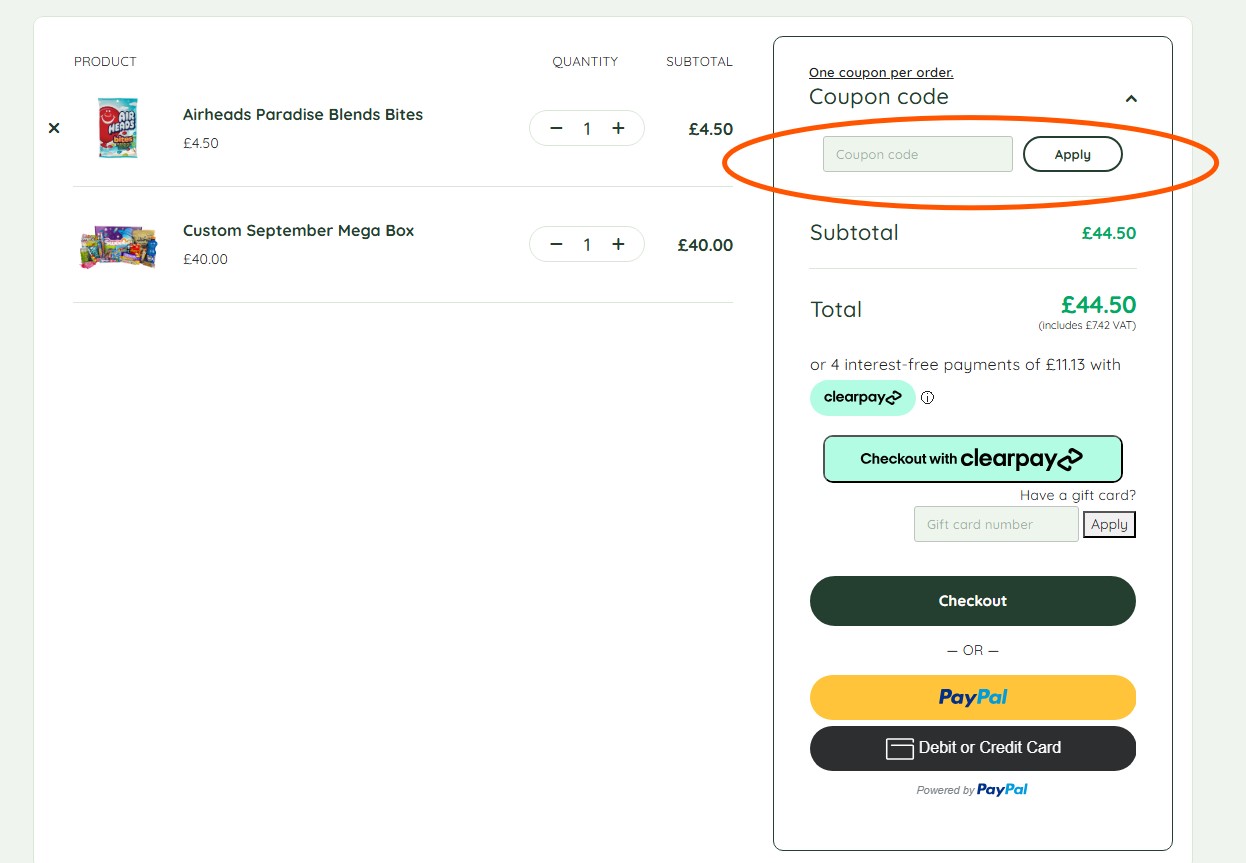
Task: Focus the Gift card number field
Action: tap(996, 524)
